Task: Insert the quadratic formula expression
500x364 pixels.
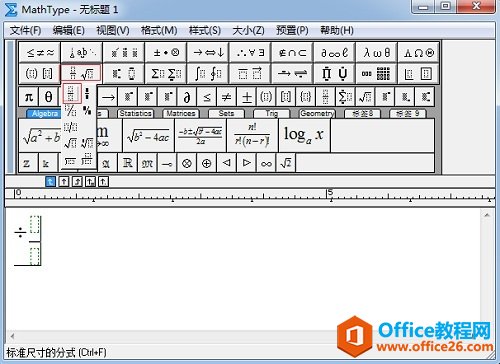Action: click(x=200, y=136)
